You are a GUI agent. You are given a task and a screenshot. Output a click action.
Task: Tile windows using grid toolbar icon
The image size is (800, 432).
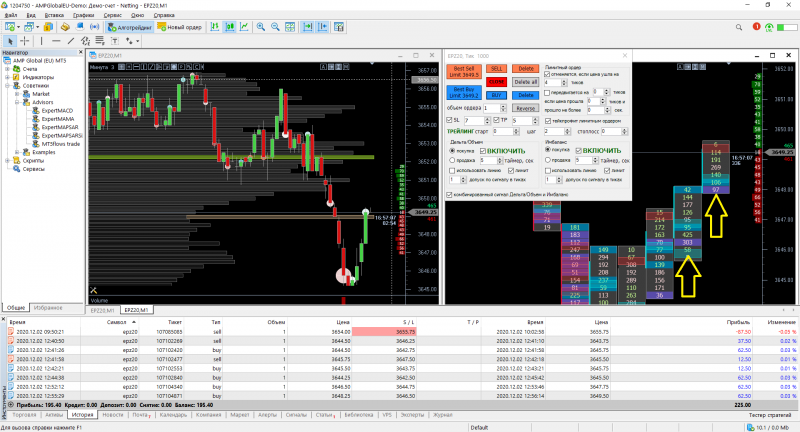click(290, 27)
